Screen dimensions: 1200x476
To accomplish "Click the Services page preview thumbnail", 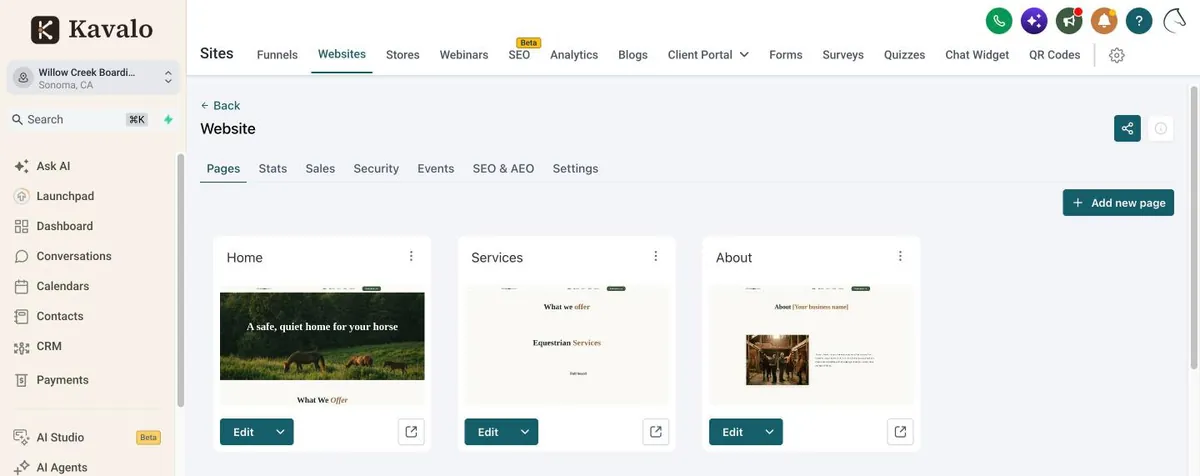I will click(567, 346).
